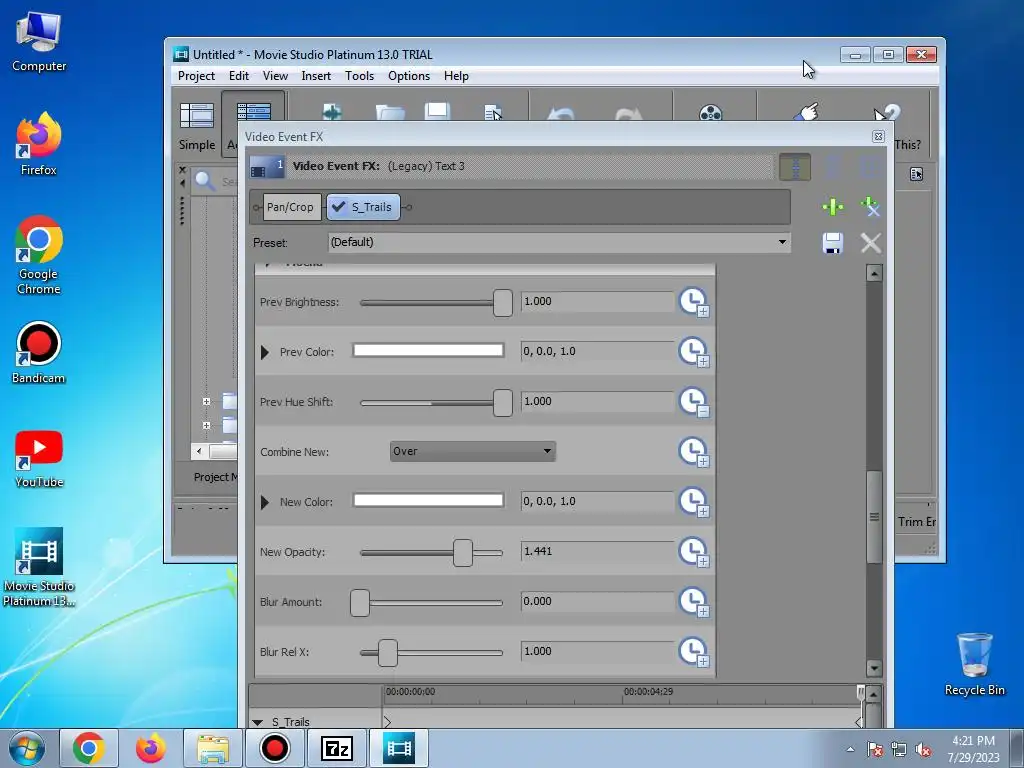Viewport: 1024px width, 768px height.
Task: Animate Prev Color with its clock icon
Action: 694,352
